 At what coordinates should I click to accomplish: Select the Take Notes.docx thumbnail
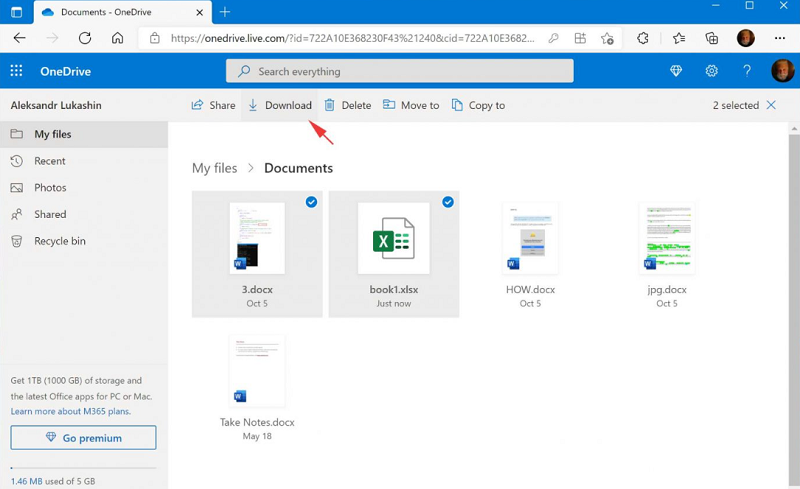(x=257, y=371)
